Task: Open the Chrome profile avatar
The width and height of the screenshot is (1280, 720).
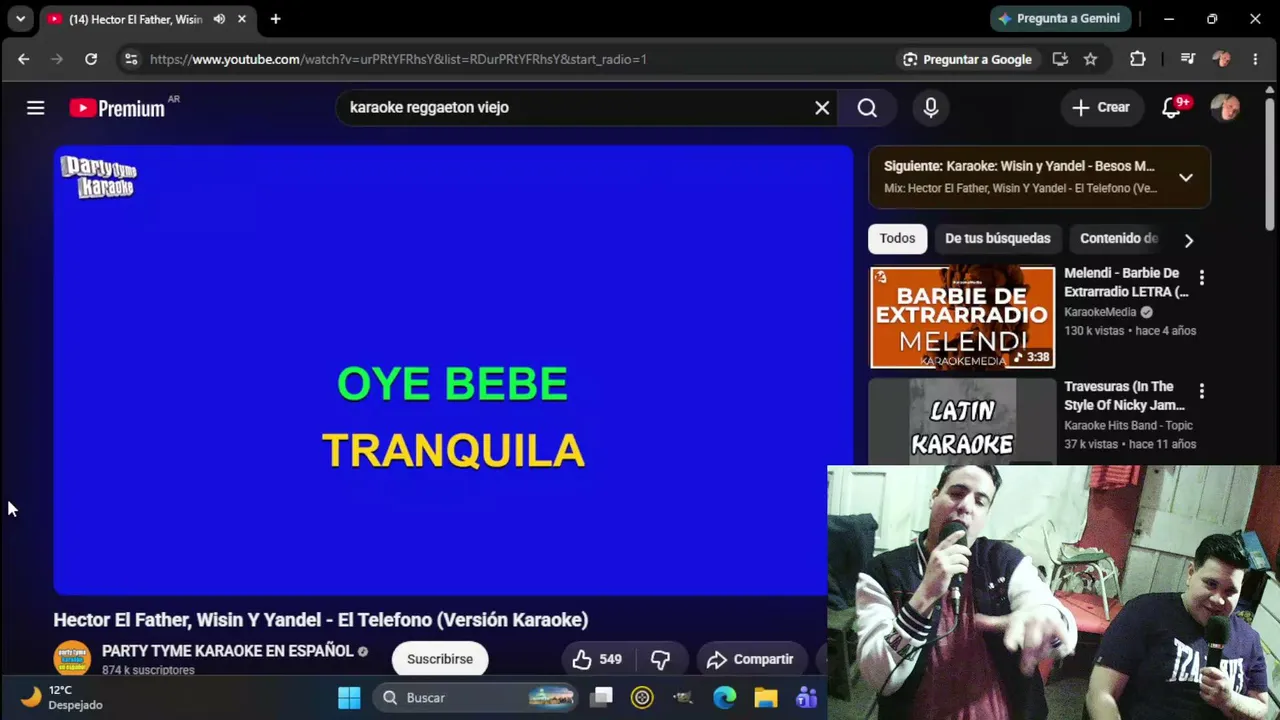Action: pos(1221,59)
